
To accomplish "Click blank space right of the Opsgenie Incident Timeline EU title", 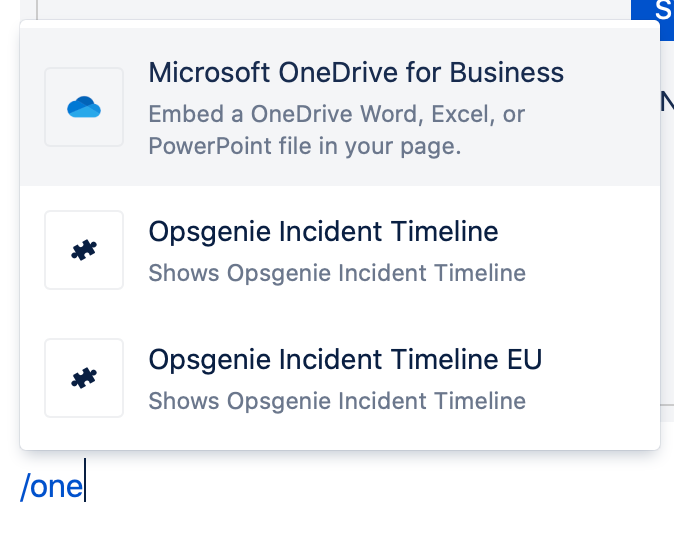I will pyautogui.click(x=600, y=360).
